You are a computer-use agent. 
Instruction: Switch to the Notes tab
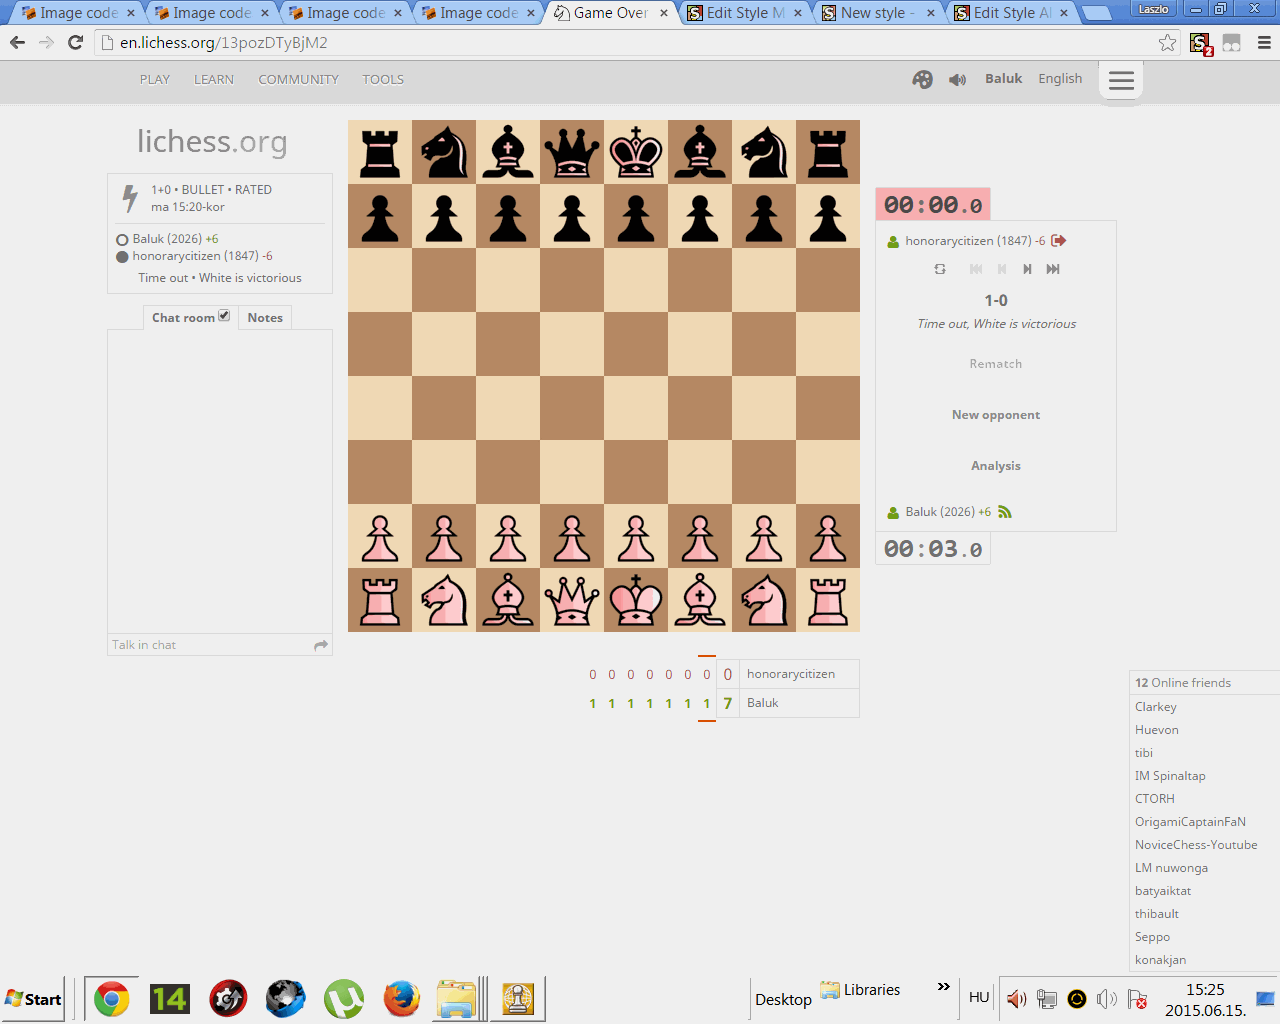pos(265,317)
